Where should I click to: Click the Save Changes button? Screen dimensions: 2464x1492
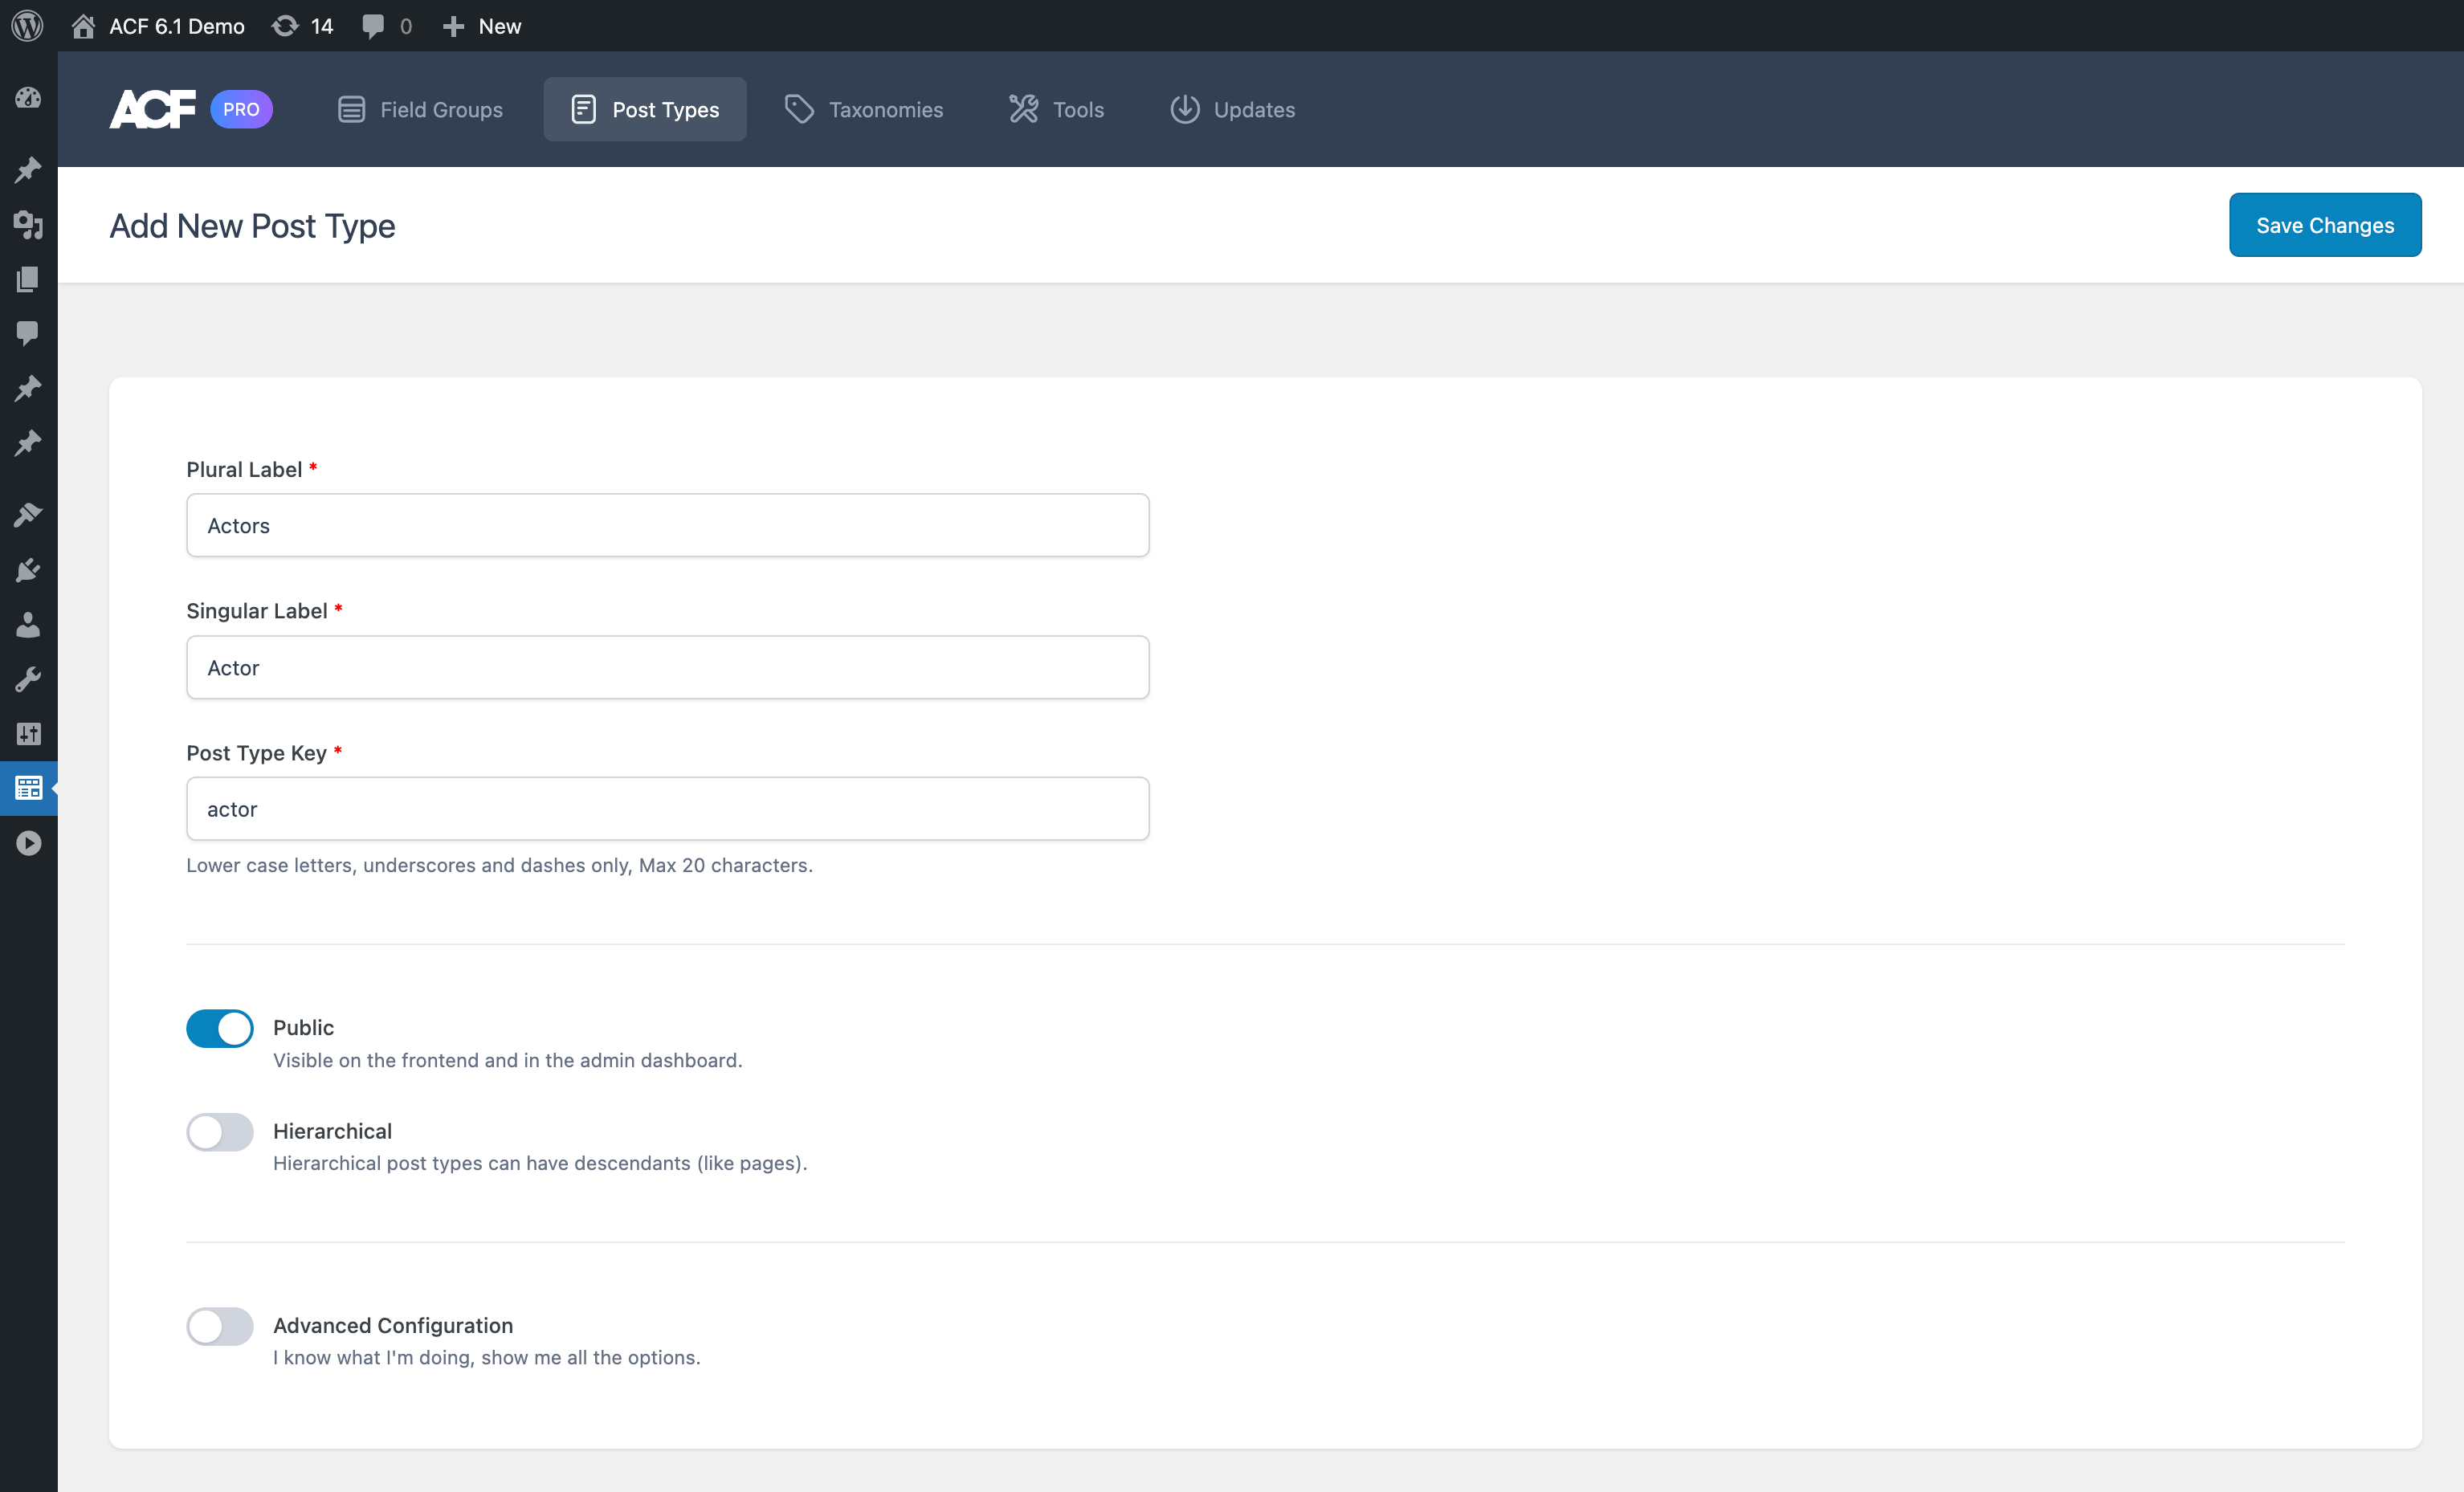tap(2325, 224)
